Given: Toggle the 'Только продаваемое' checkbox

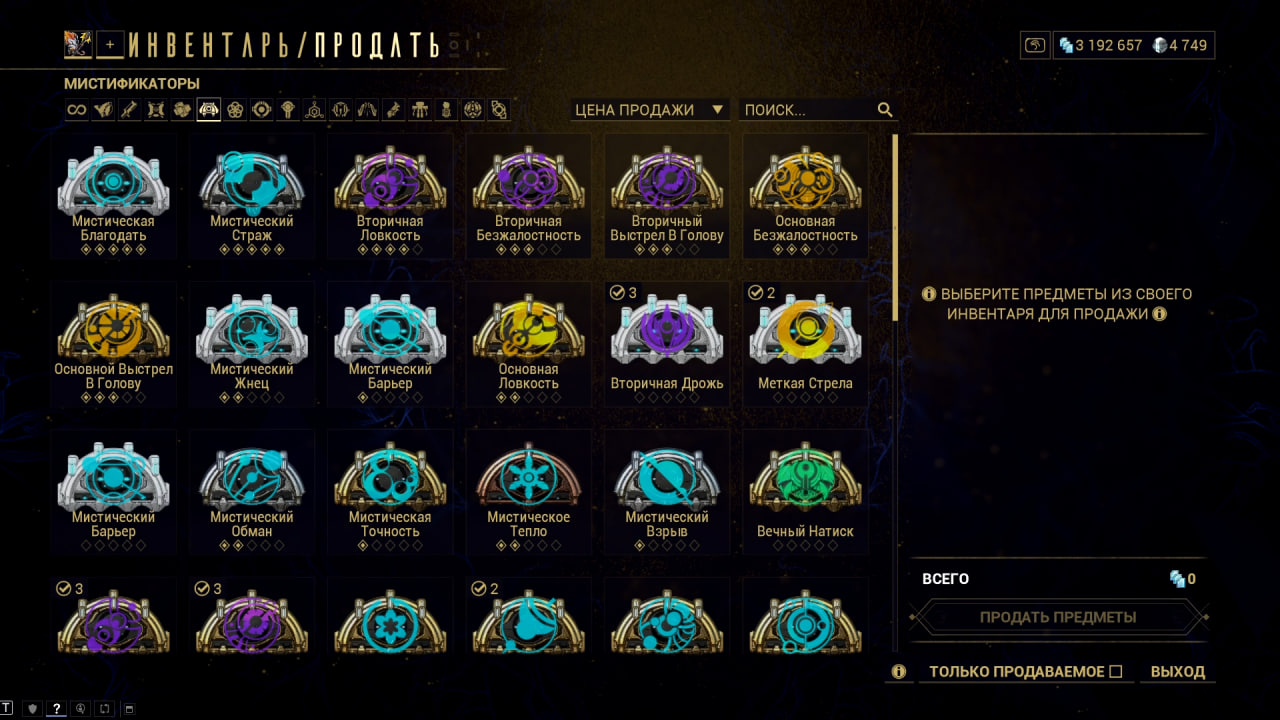Looking at the screenshot, I should tap(1116, 672).
